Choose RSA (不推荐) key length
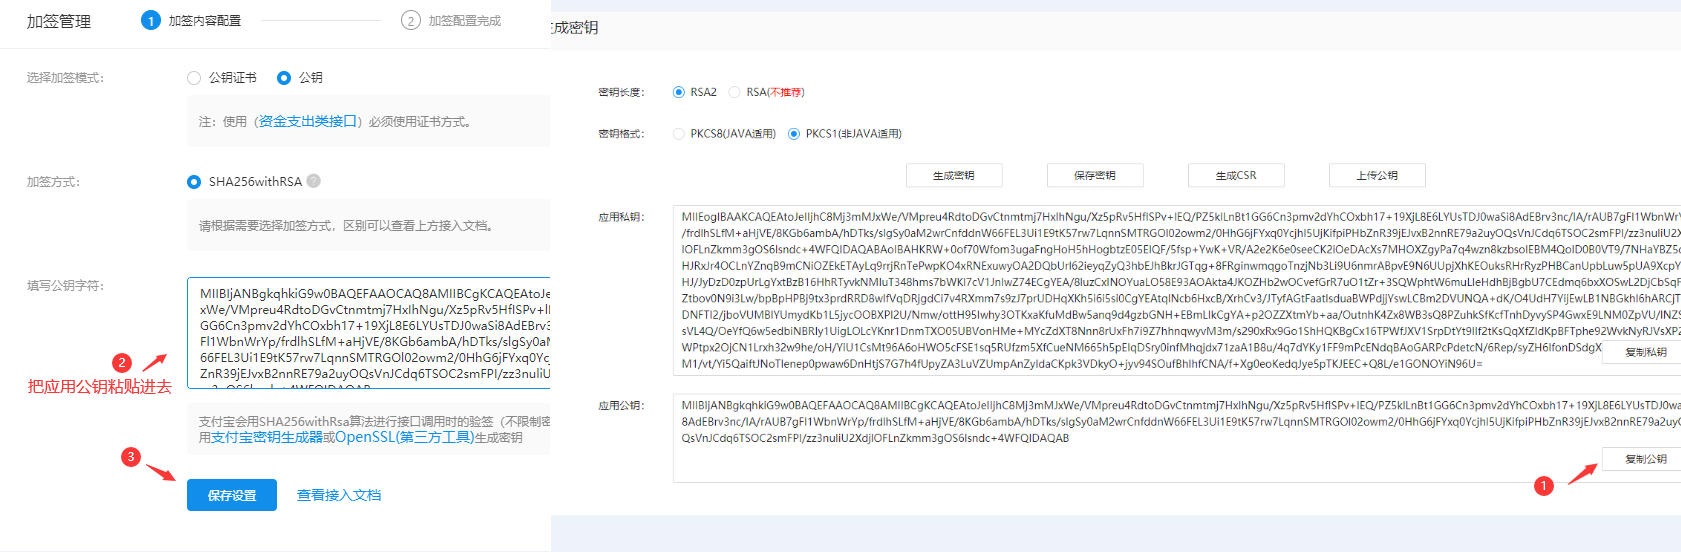This screenshot has width=1681, height=552. 735,92
